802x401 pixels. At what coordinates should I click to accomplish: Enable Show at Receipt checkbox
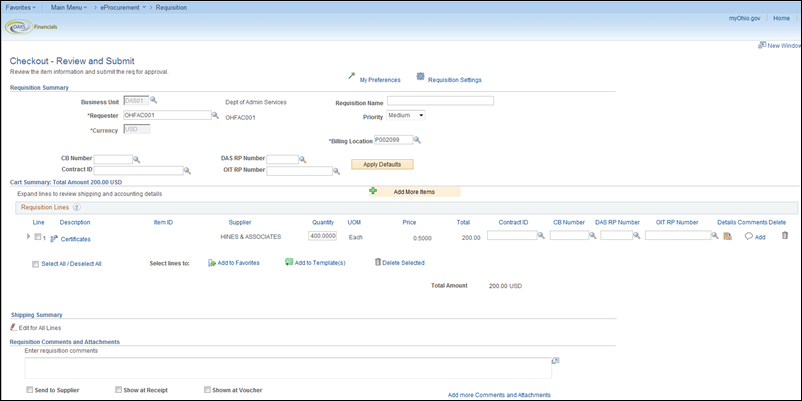pyautogui.click(x=118, y=390)
